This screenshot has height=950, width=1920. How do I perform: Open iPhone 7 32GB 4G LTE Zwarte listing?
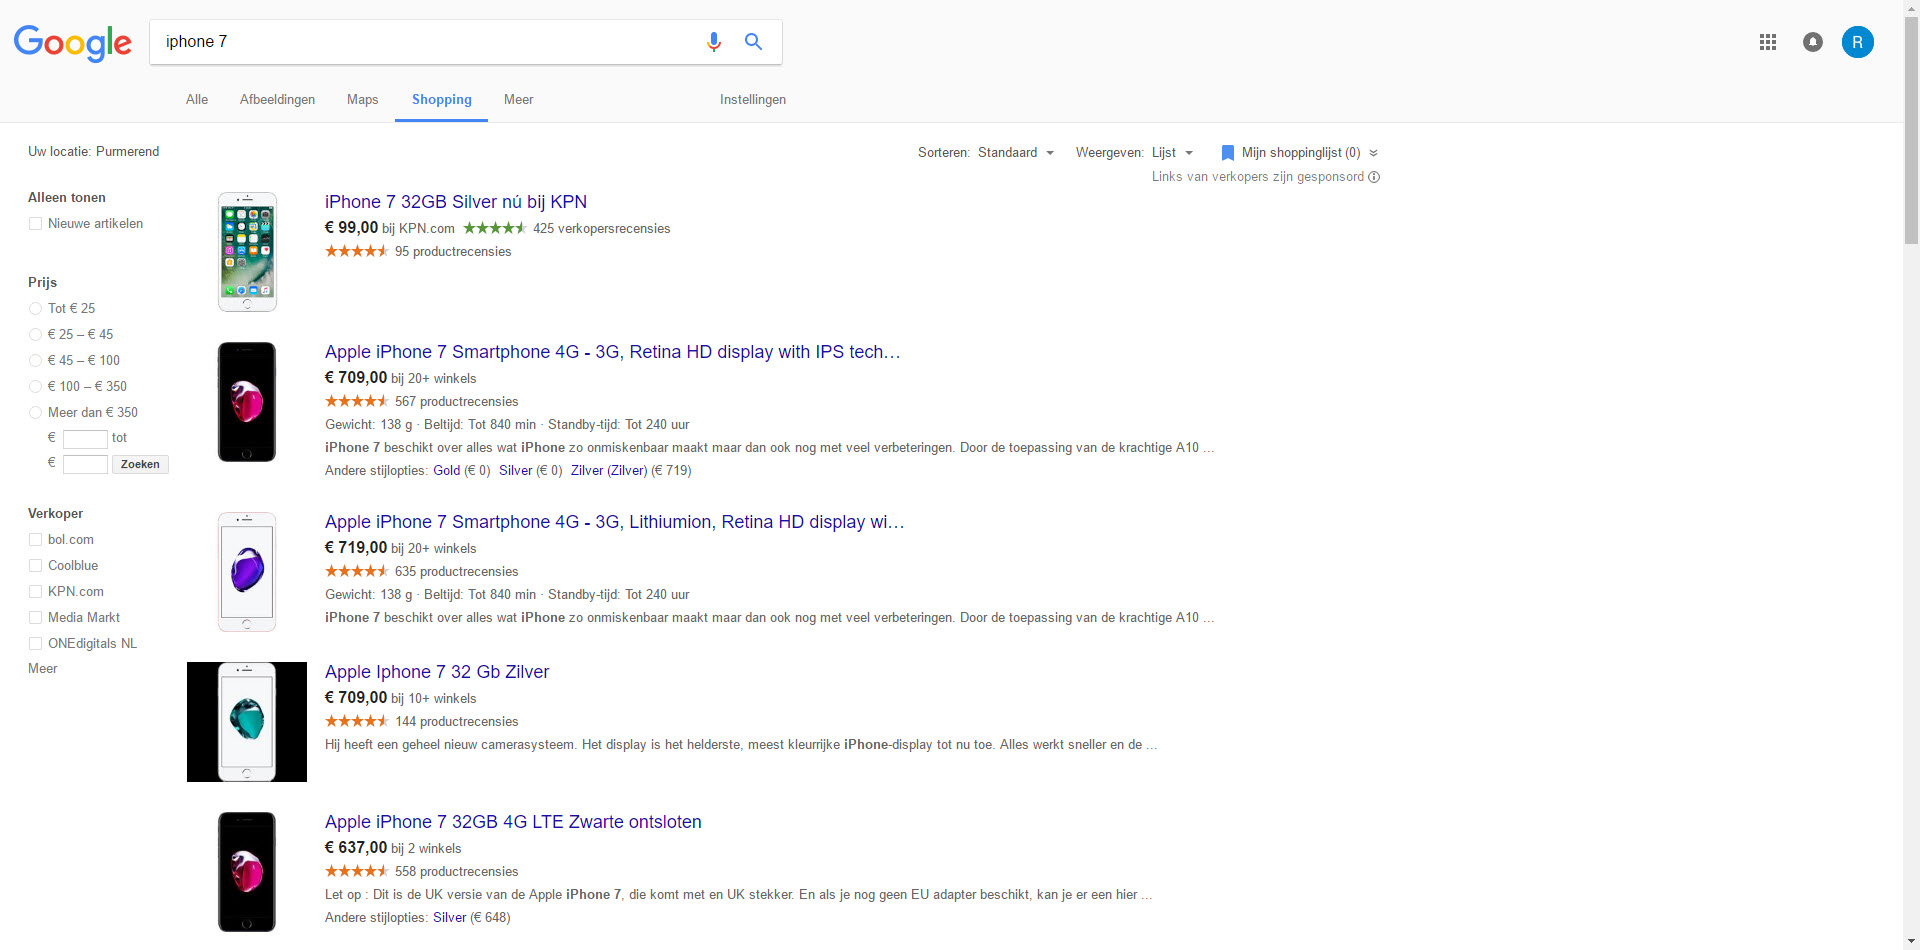(513, 822)
